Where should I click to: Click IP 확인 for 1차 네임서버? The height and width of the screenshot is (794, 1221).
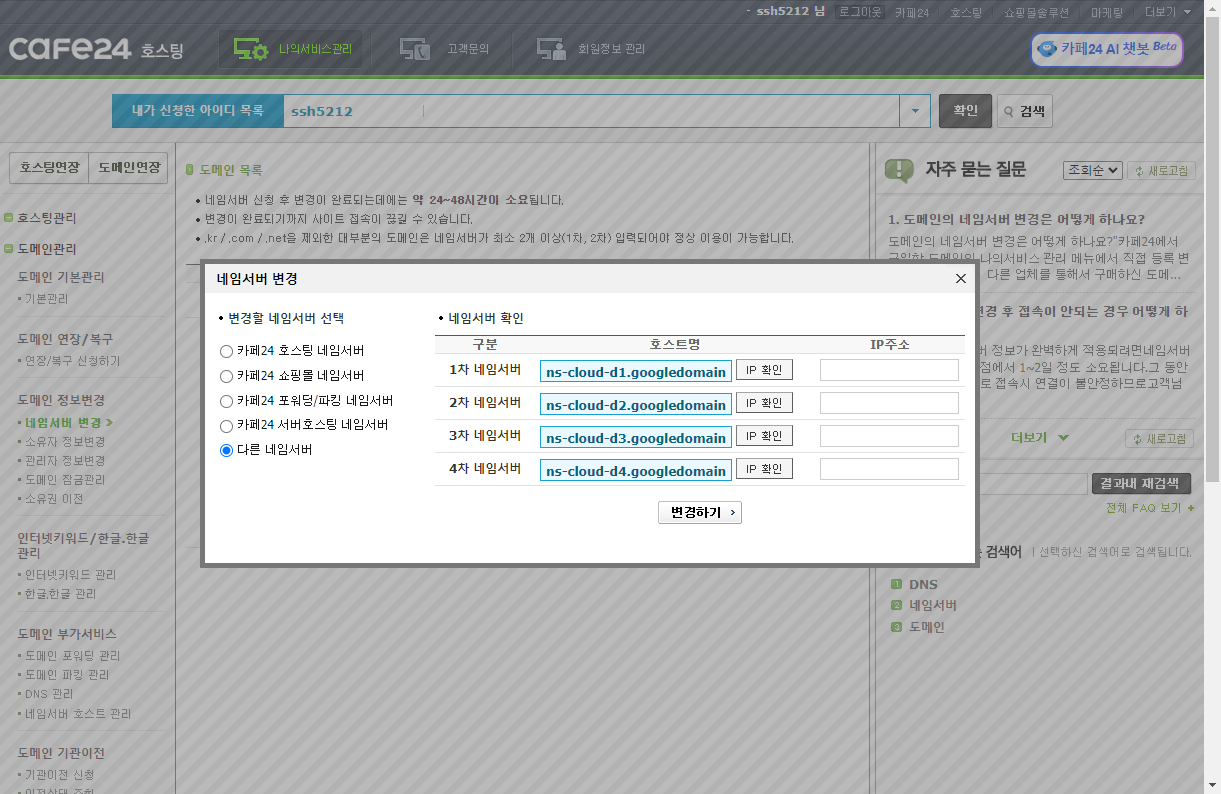pyautogui.click(x=764, y=370)
